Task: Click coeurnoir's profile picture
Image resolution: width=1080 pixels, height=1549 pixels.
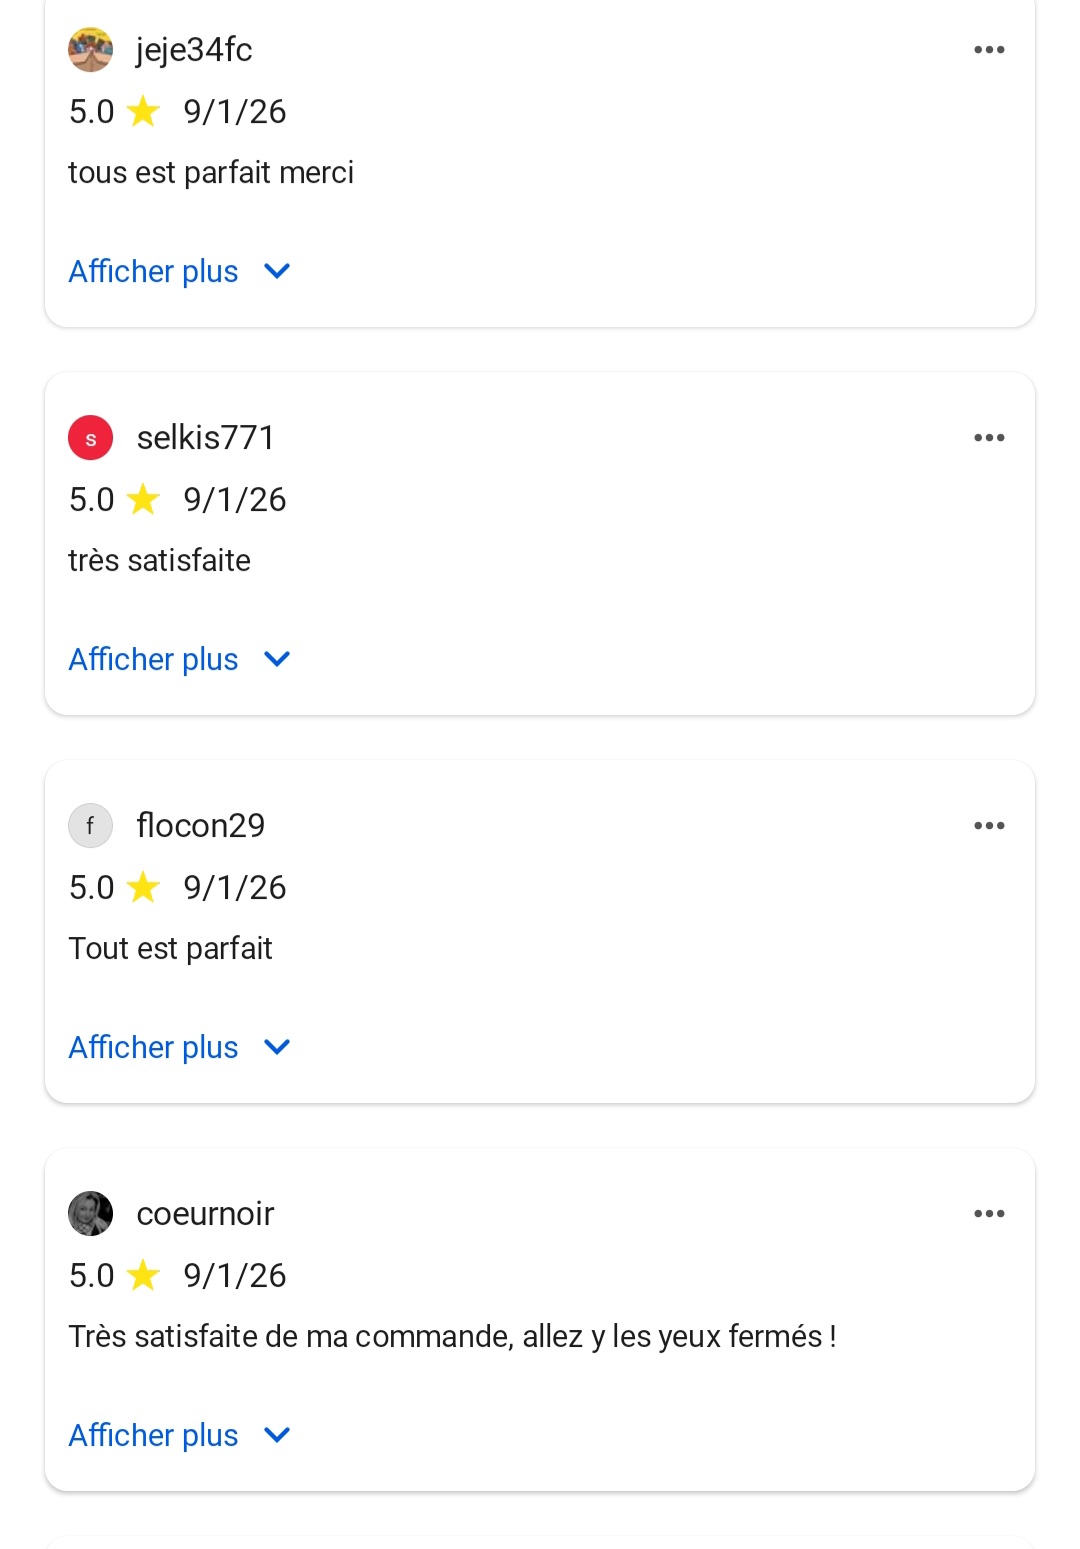Action: [x=90, y=1213]
